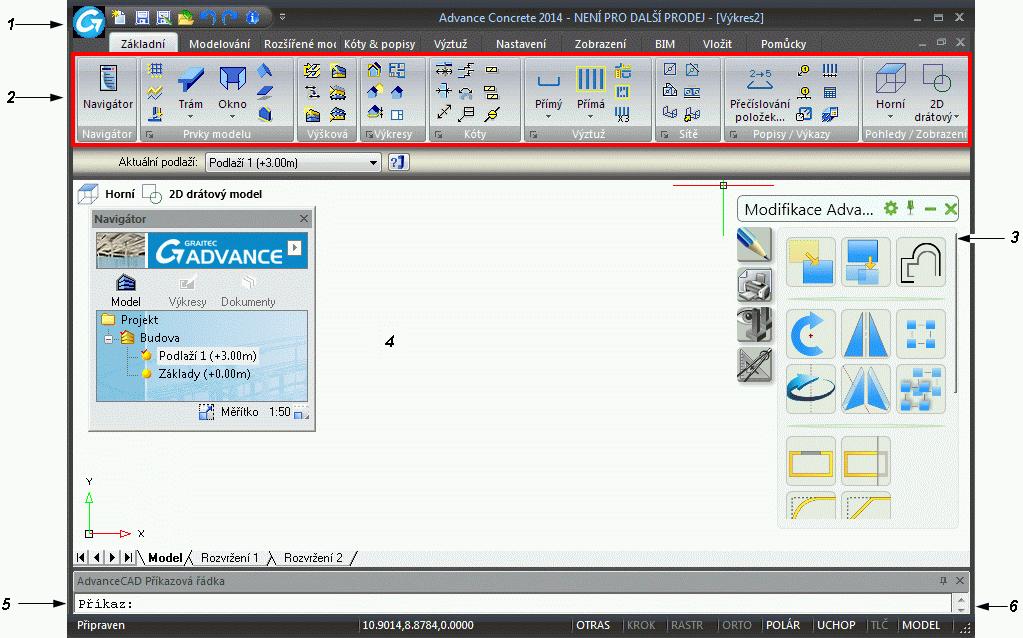Open the Výztuž ribbon tab
The height and width of the screenshot is (638, 1023).
(450, 44)
